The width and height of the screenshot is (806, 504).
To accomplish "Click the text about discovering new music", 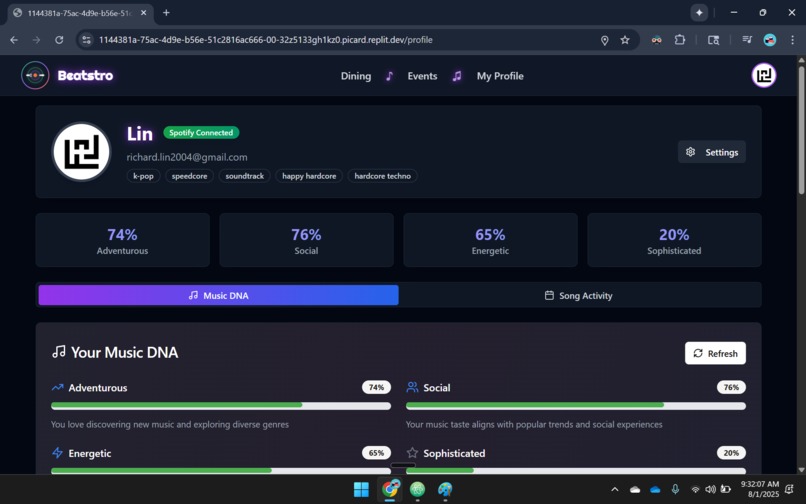I will point(170,425).
